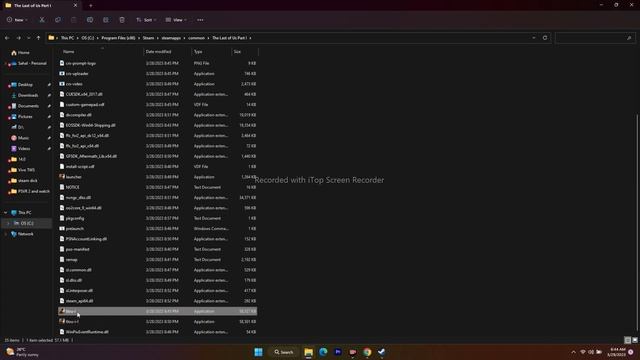This screenshot has height=360, width=640.
Task: Collapse the This PC tree node
Action: point(6,213)
